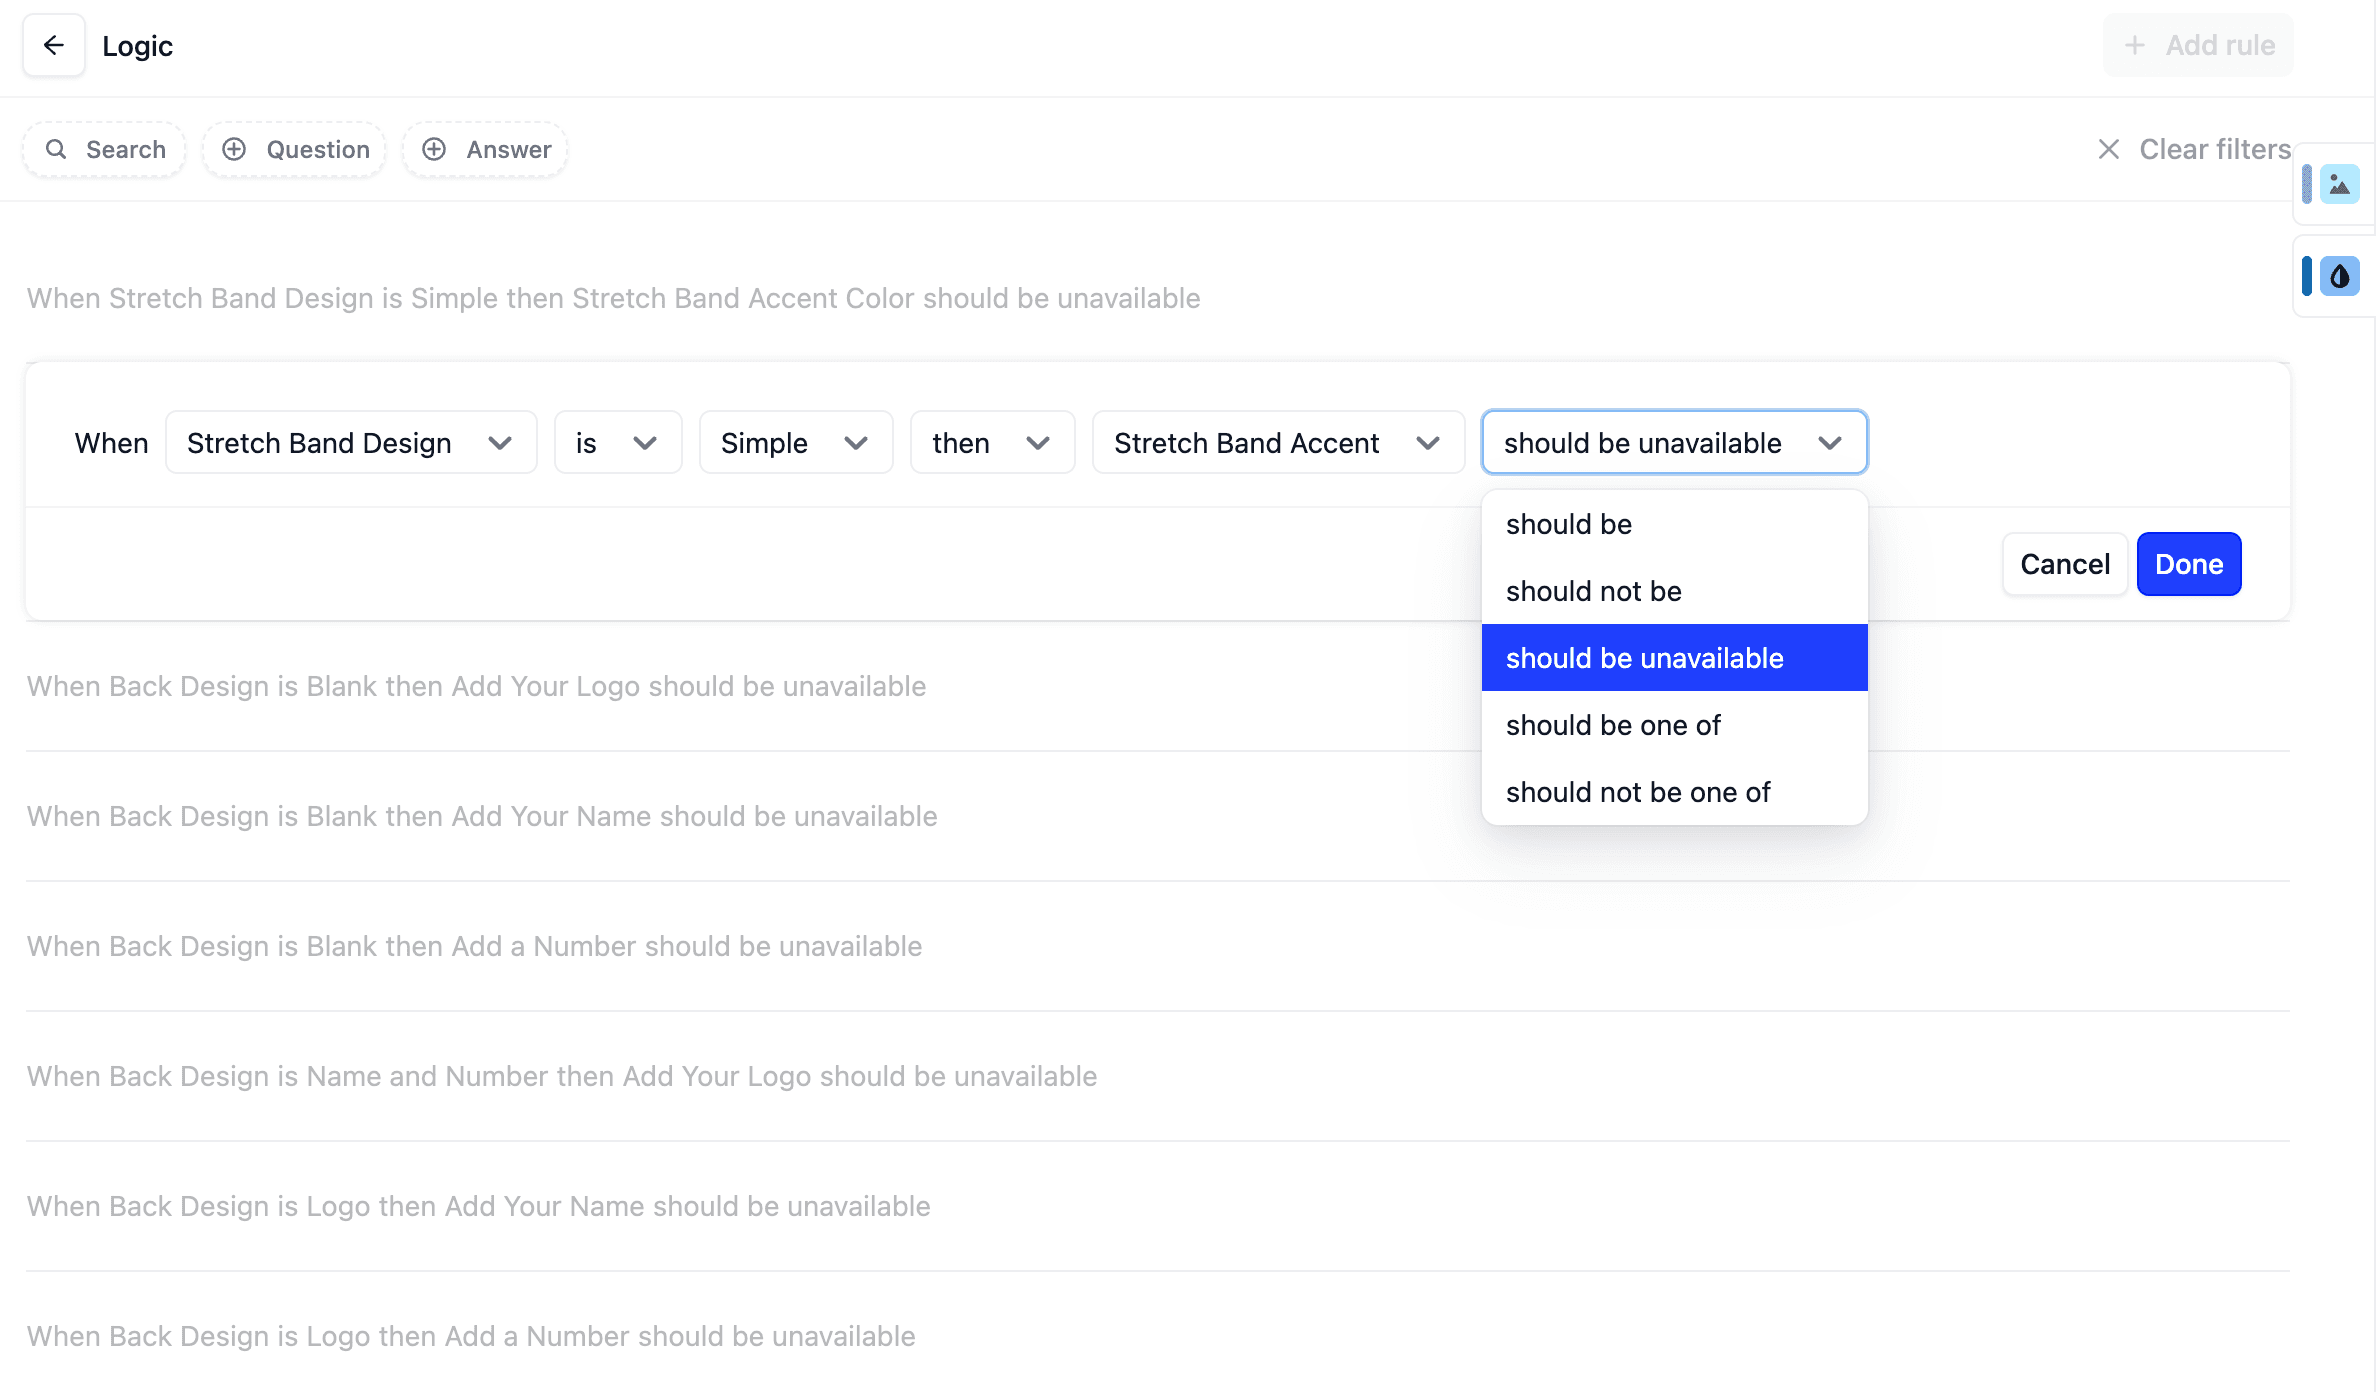Screen dimensions: 2376x1392
Task: Click the droplet color icon in sidebar
Action: click(x=2339, y=277)
